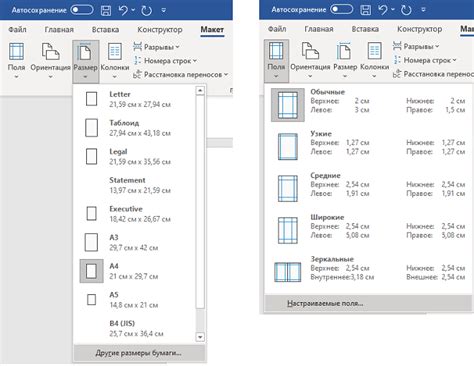
Task: Choose Зеркальные margins preset
Action: pos(369,269)
